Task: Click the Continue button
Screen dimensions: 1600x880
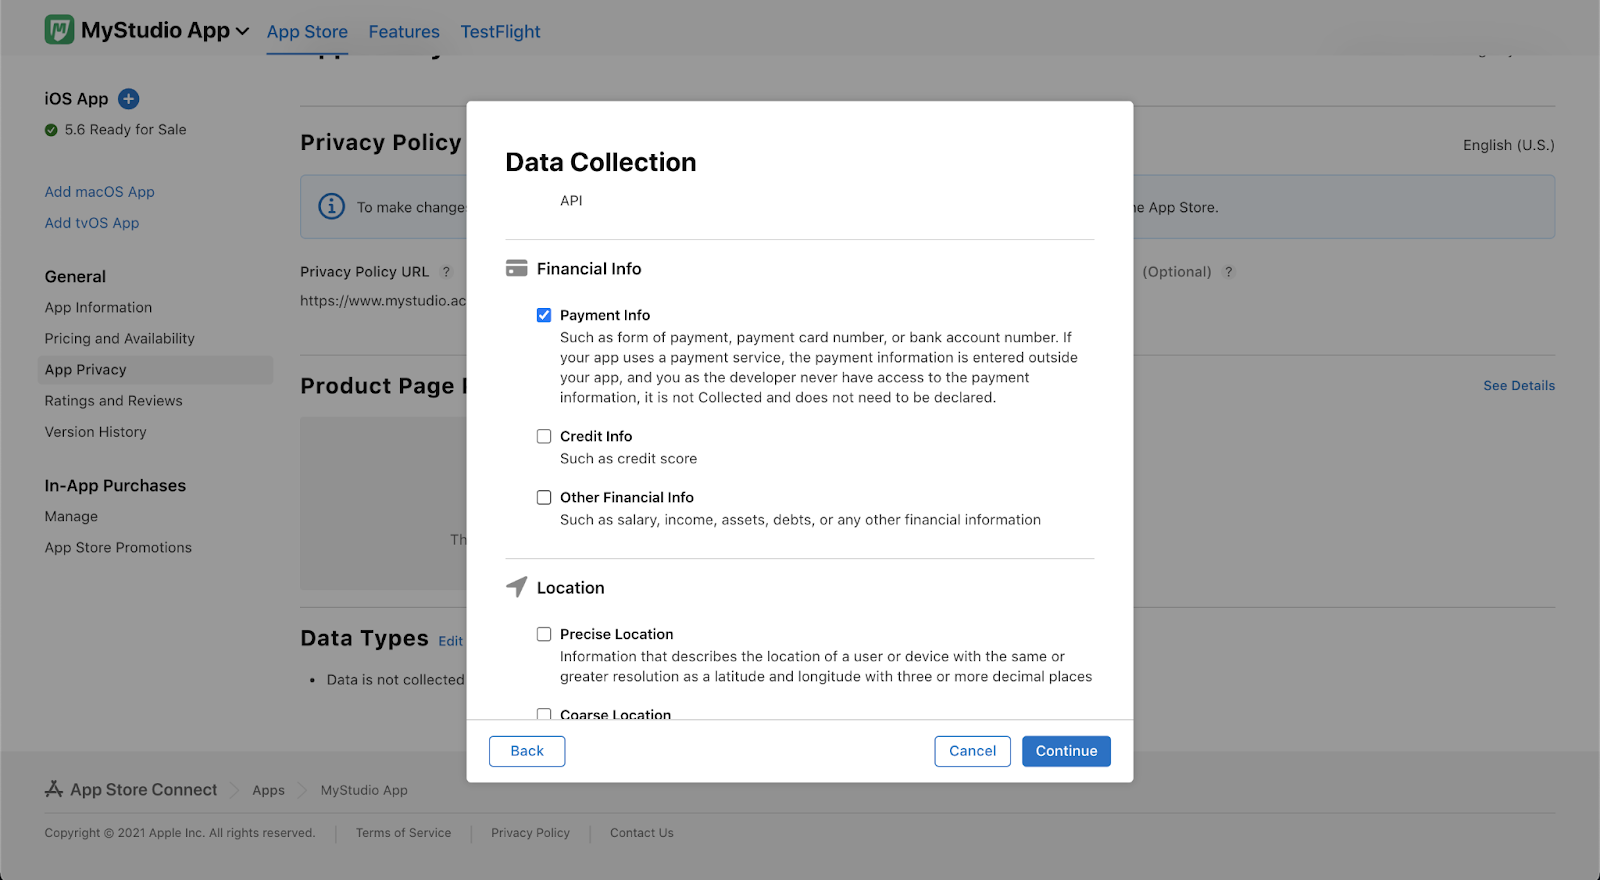Action: (1066, 751)
